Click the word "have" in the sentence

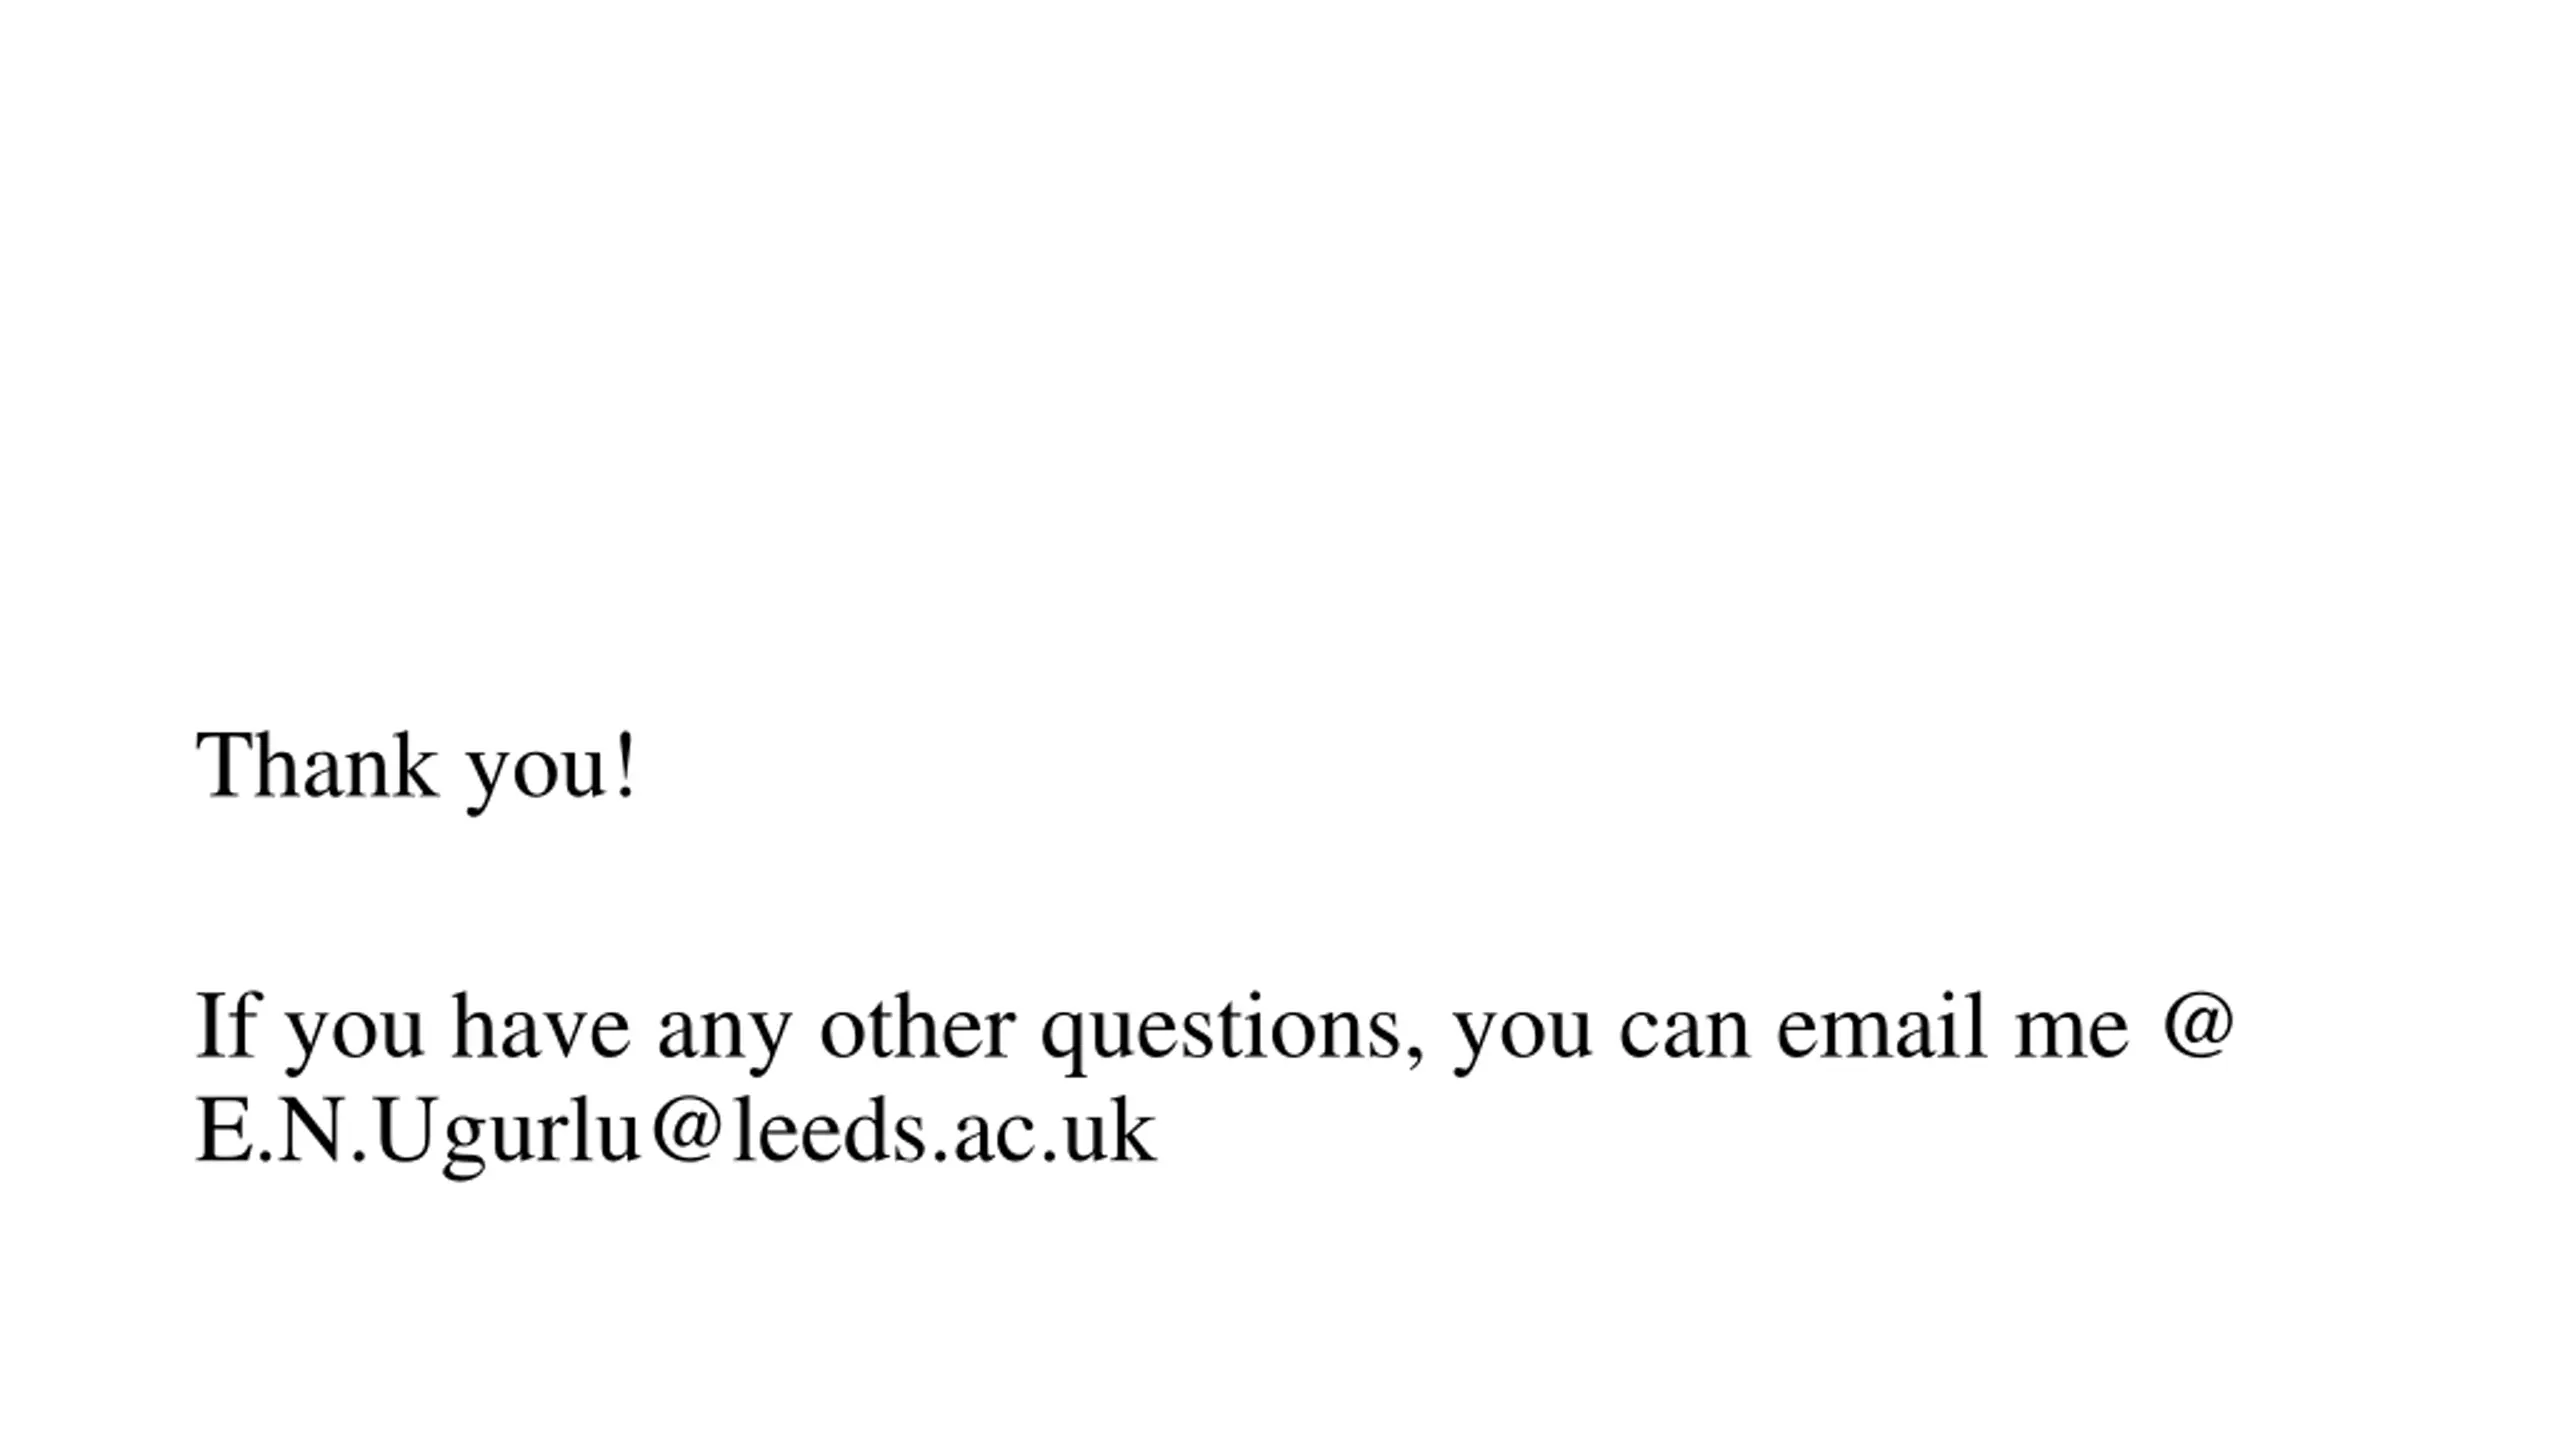(541, 1027)
